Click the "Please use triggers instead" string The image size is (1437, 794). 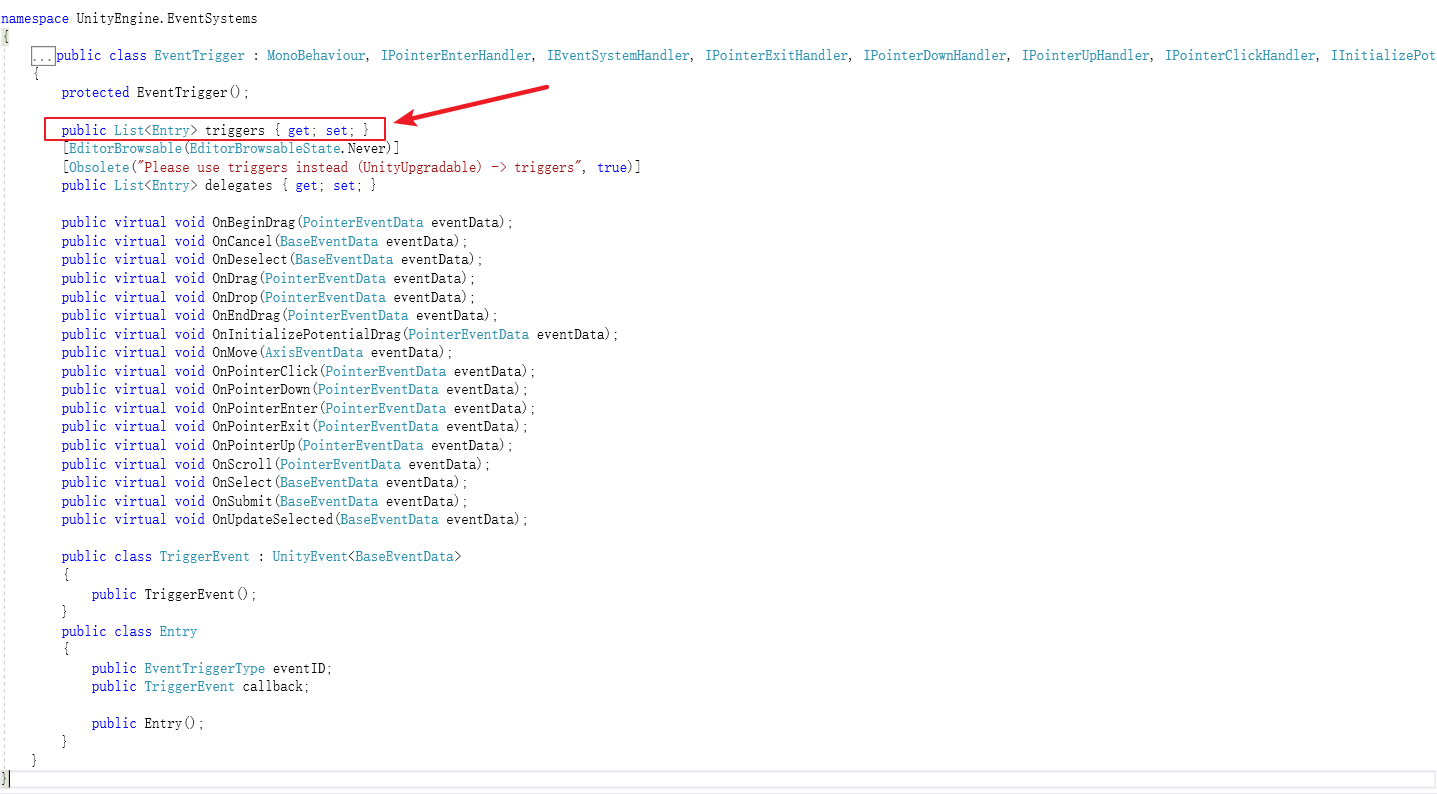click(x=359, y=167)
